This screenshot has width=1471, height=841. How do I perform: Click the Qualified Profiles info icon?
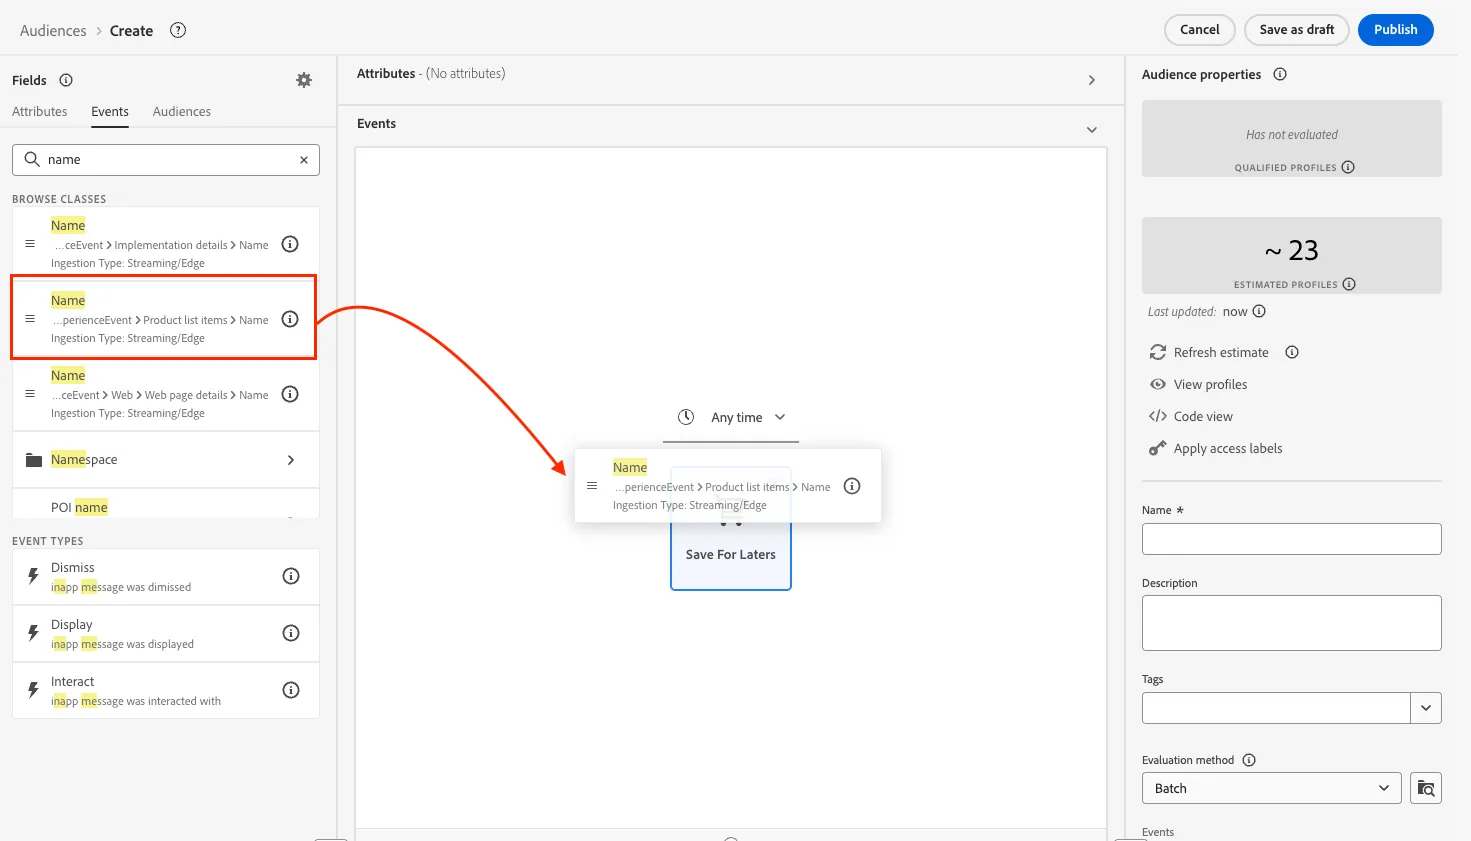coord(1348,167)
